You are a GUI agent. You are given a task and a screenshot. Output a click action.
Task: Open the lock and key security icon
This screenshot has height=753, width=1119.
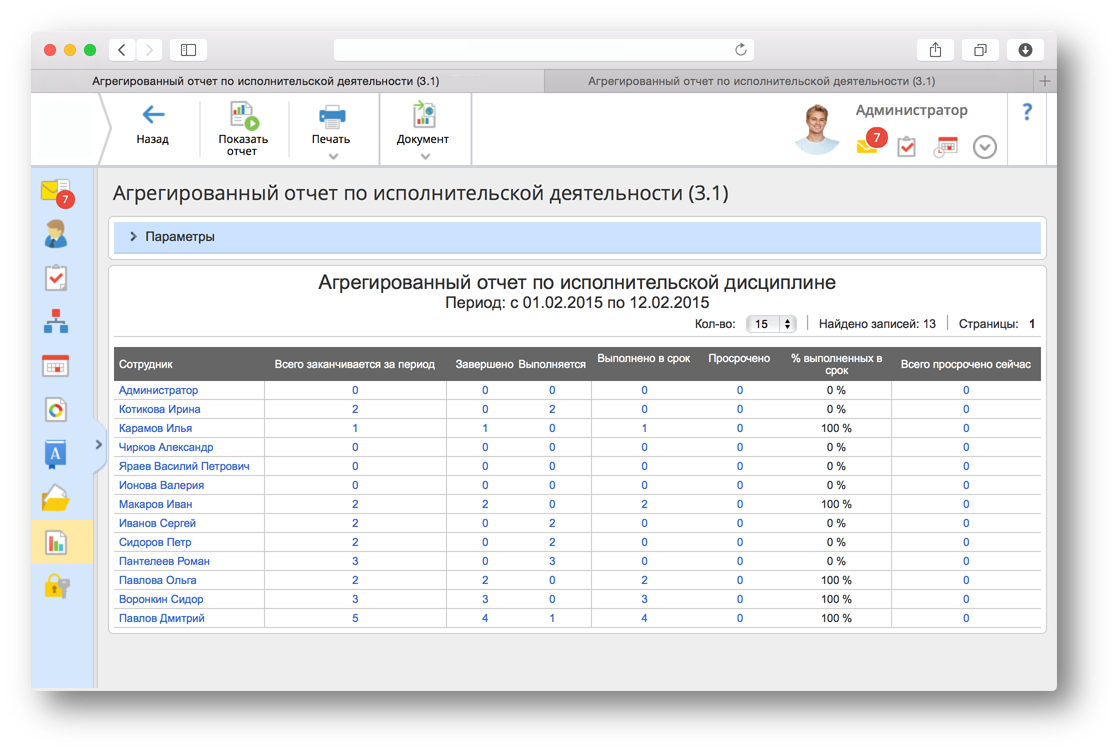pyautogui.click(x=56, y=586)
